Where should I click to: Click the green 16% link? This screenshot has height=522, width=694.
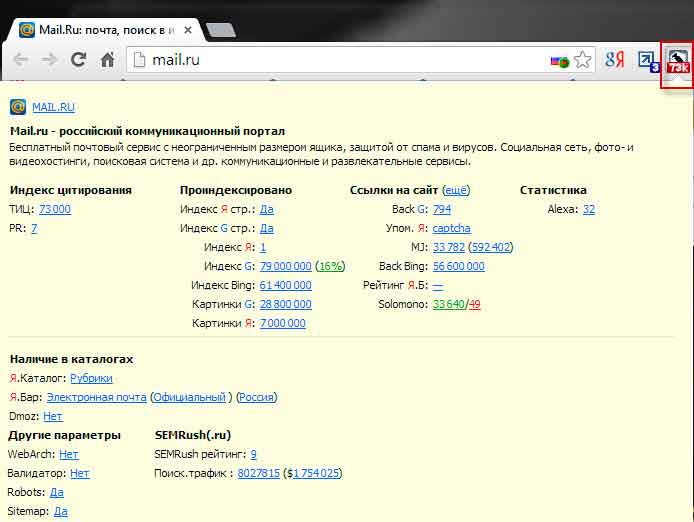(330, 266)
